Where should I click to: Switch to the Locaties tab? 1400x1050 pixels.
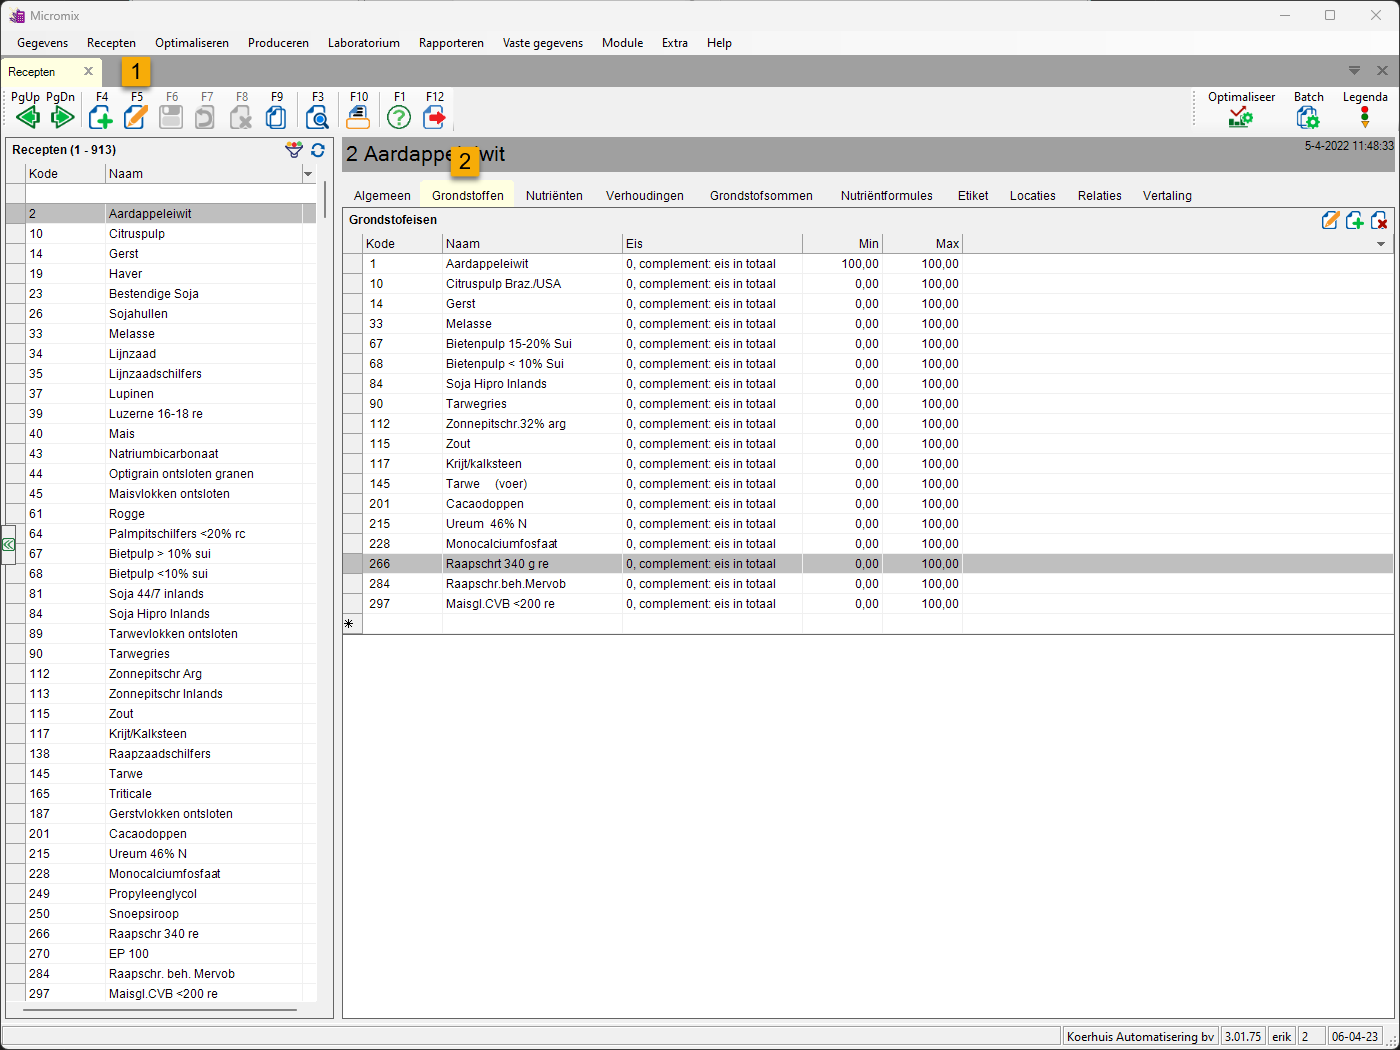(1033, 196)
